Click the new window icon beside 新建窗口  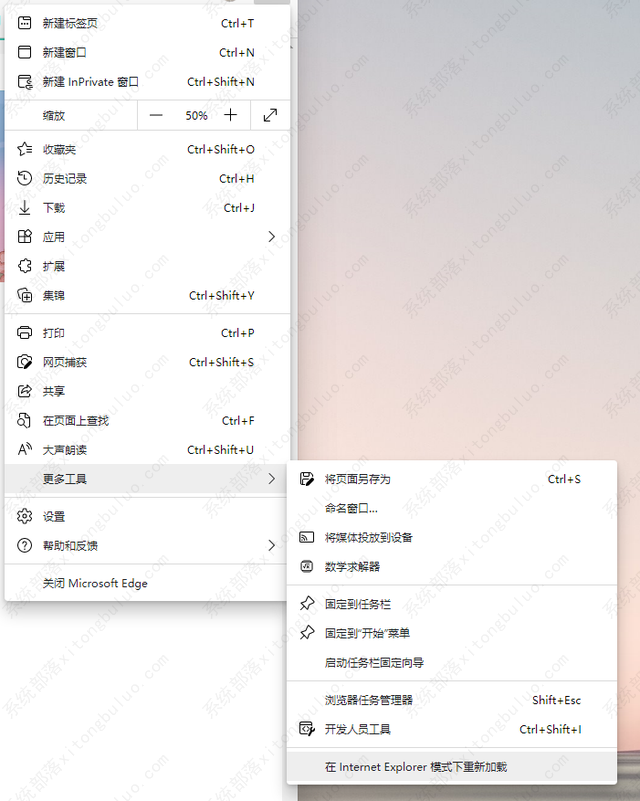[x=25, y=52]
